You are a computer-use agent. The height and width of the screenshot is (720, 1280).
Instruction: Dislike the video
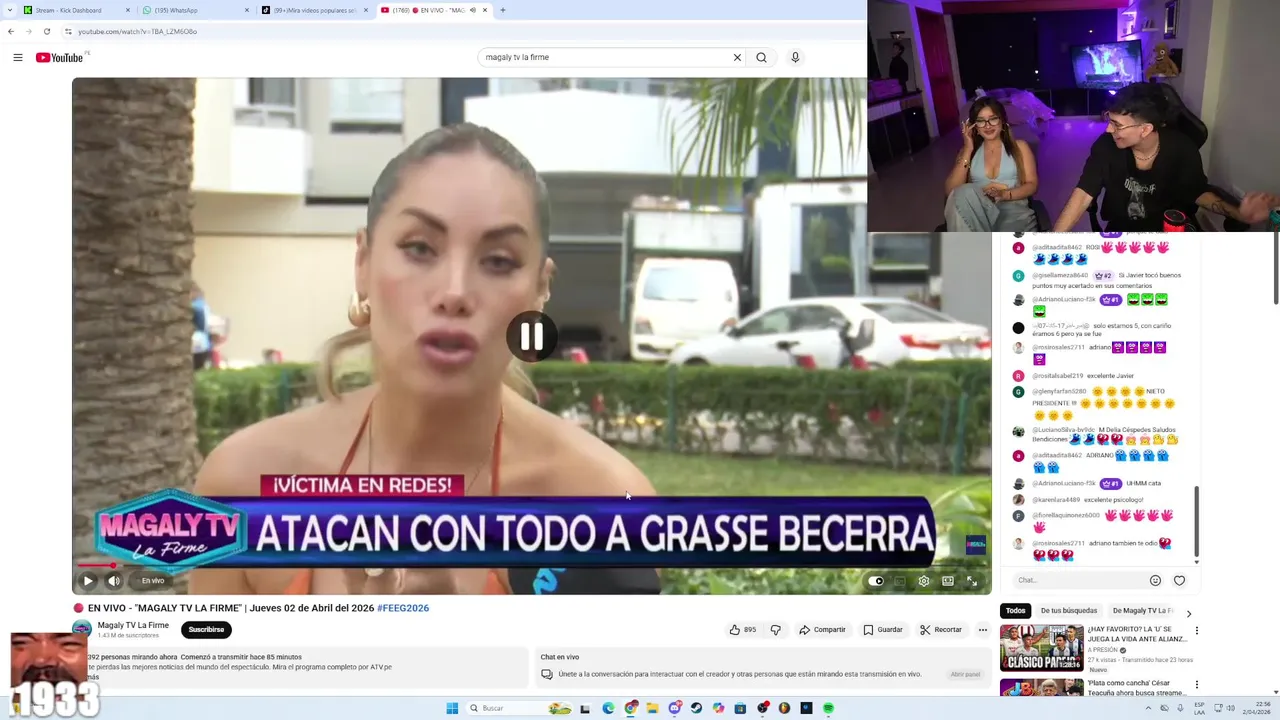coord(775,630)
